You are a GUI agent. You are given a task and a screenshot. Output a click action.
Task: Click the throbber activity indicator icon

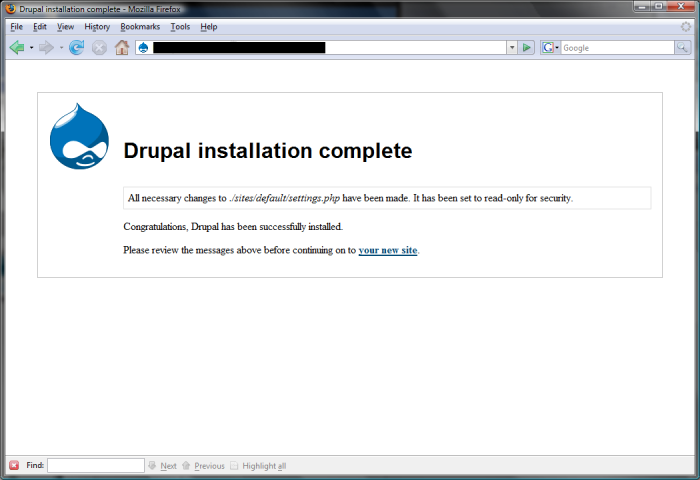pos(686,27)
